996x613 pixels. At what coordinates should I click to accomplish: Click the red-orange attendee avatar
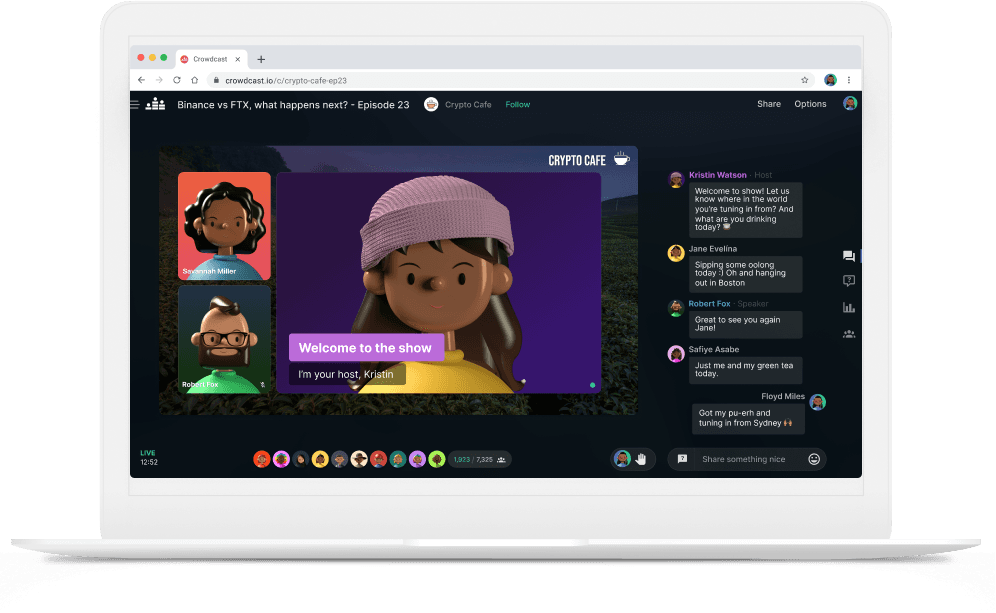pos(262,459)
